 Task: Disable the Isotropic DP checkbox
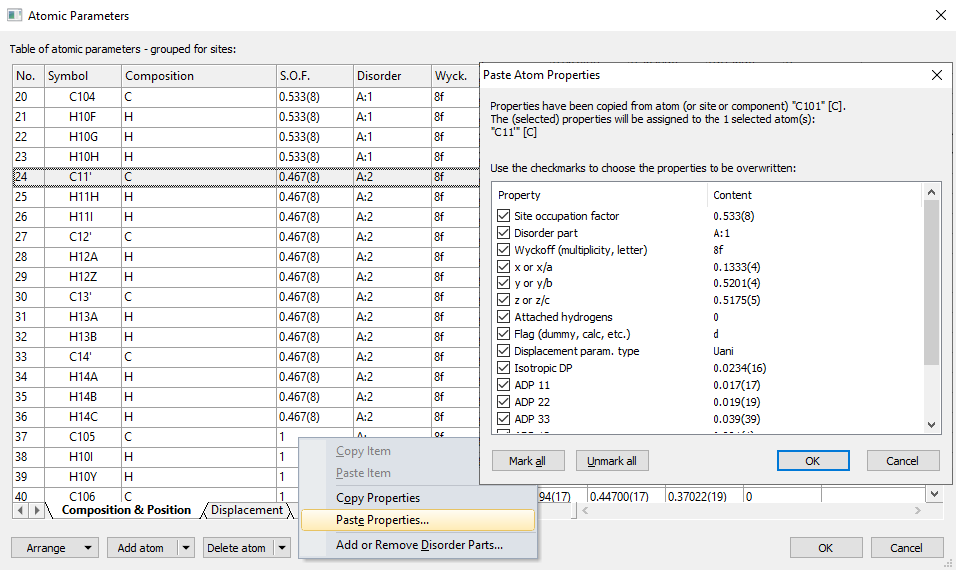pos(503,368)
